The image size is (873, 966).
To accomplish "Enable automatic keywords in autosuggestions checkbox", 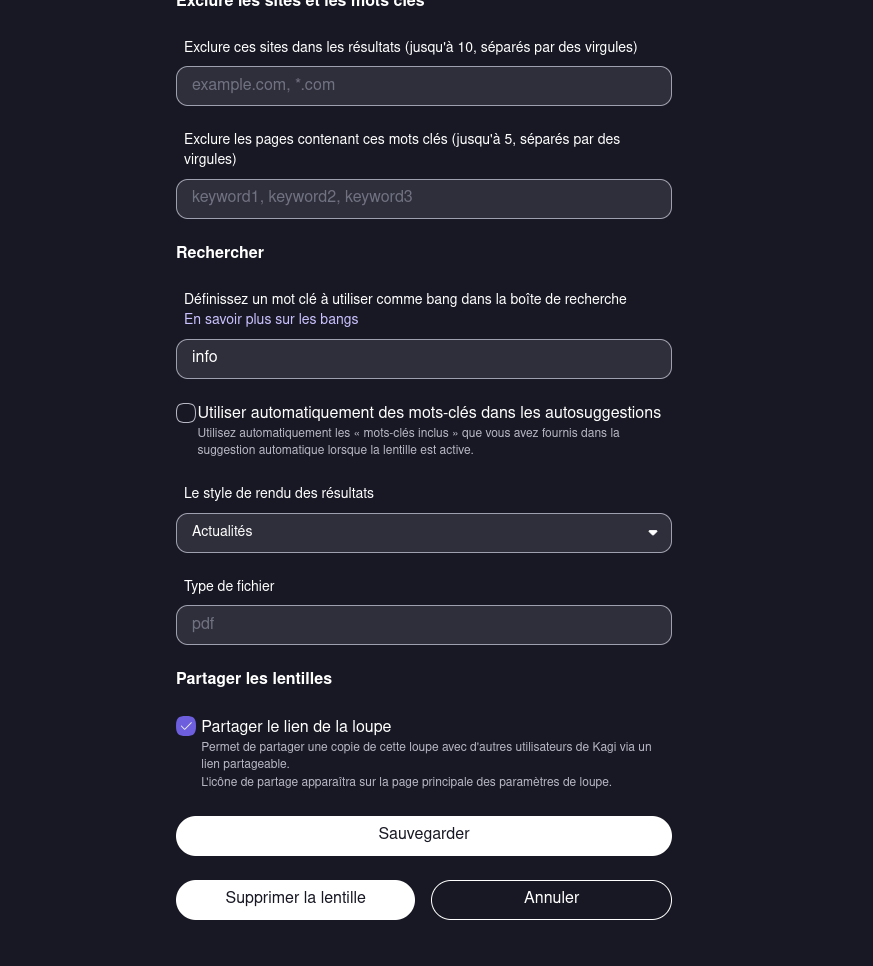I will [186, 413].
